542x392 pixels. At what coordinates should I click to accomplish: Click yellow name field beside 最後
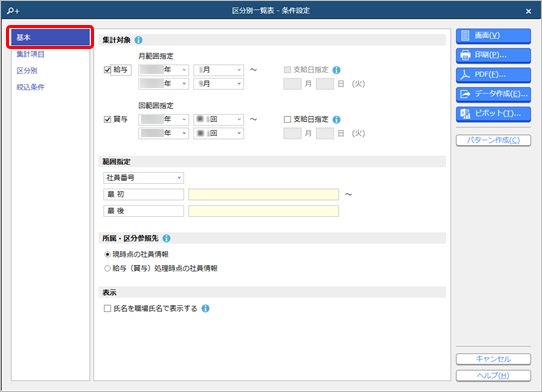(x=263, y=211)
